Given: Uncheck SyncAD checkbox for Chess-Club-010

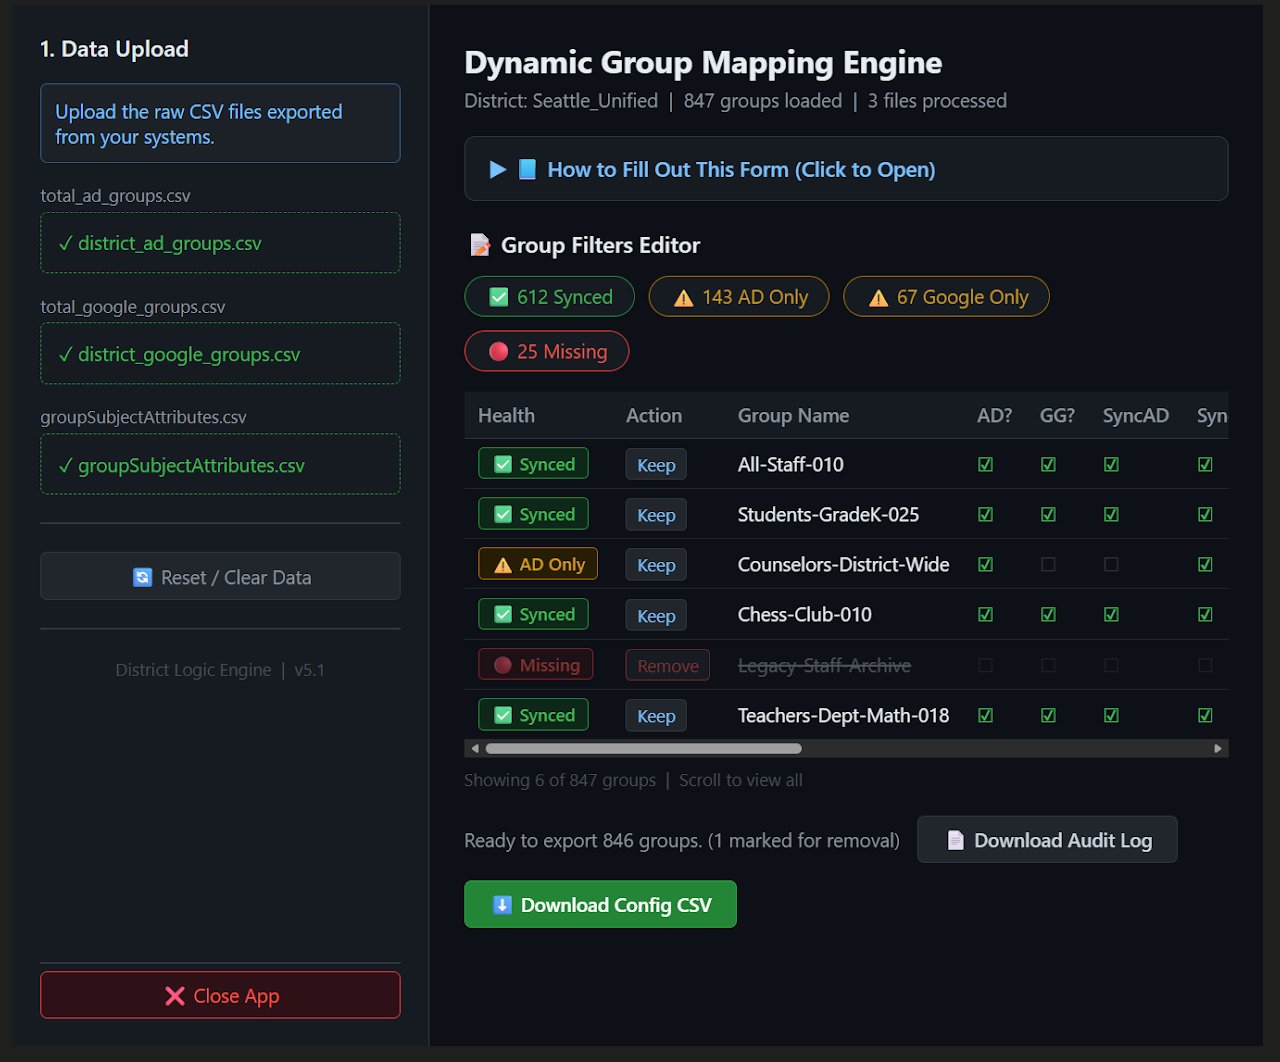Looking at the screenshot, I should (x=1111, y=614).
